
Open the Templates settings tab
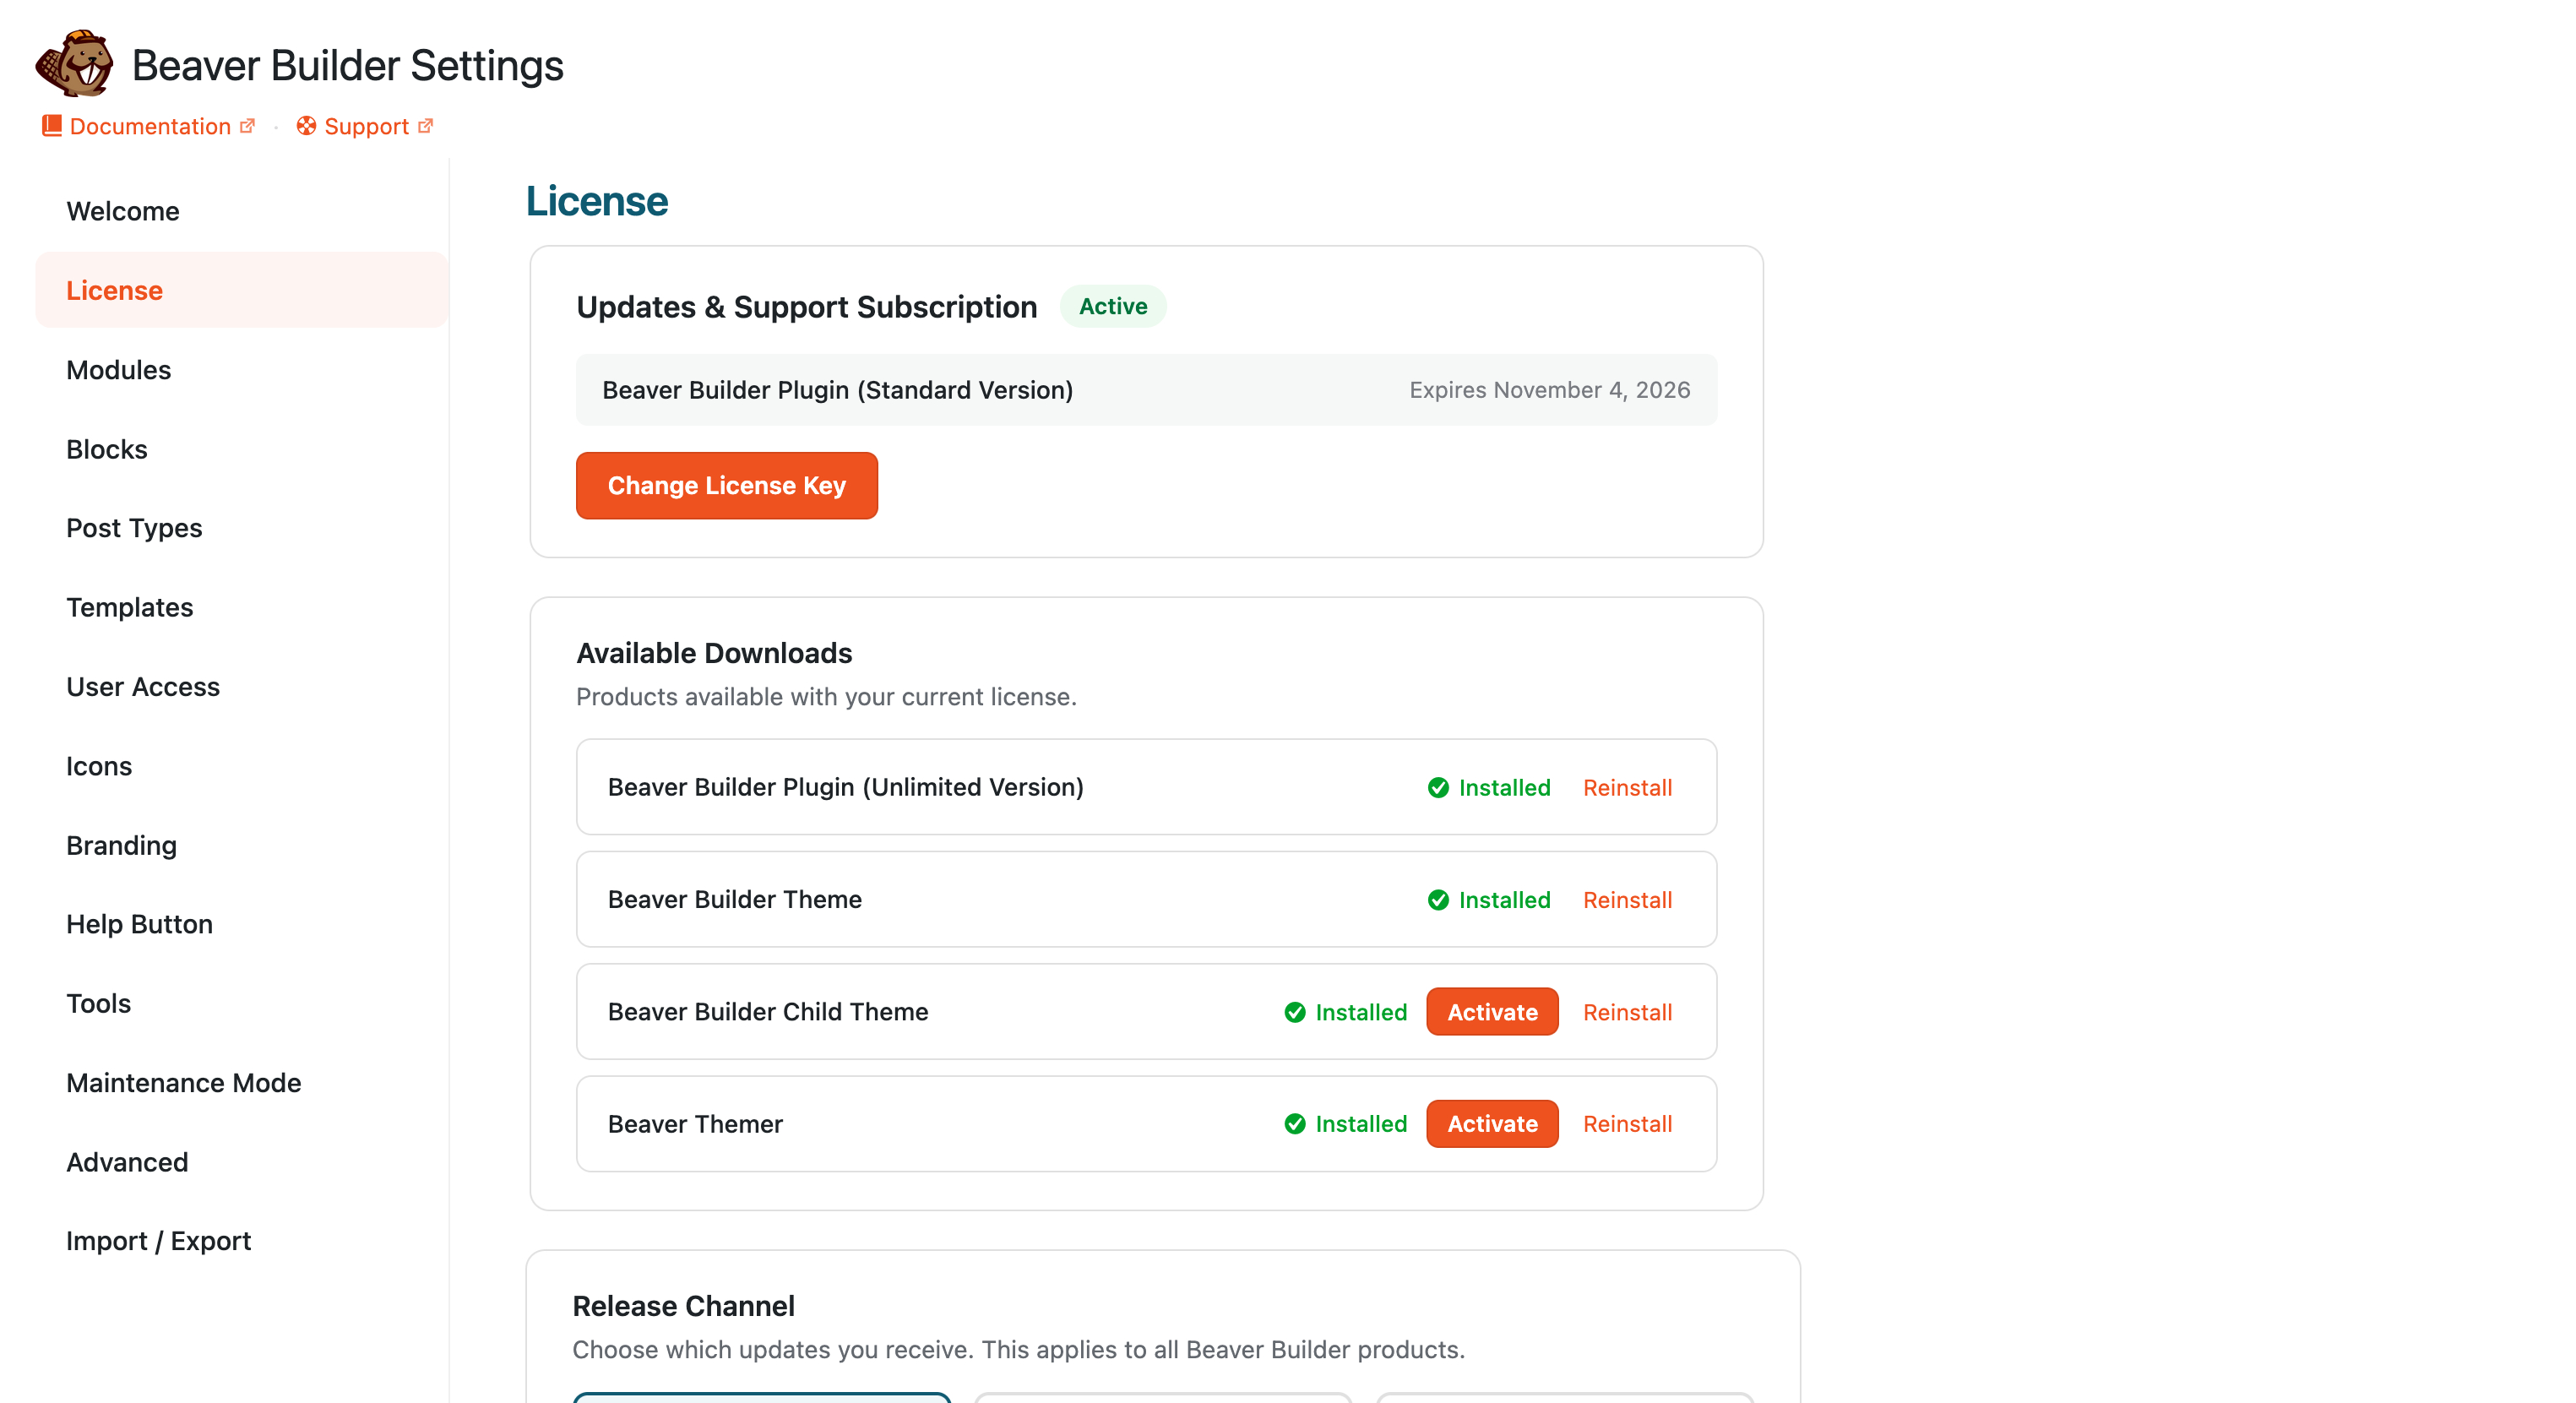(x=241, y=607)
